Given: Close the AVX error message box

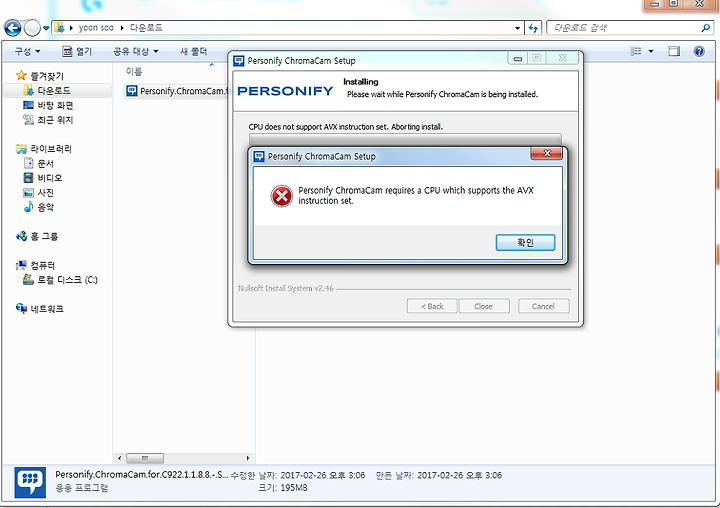Looking at the screenshot, I should [546, 153].
